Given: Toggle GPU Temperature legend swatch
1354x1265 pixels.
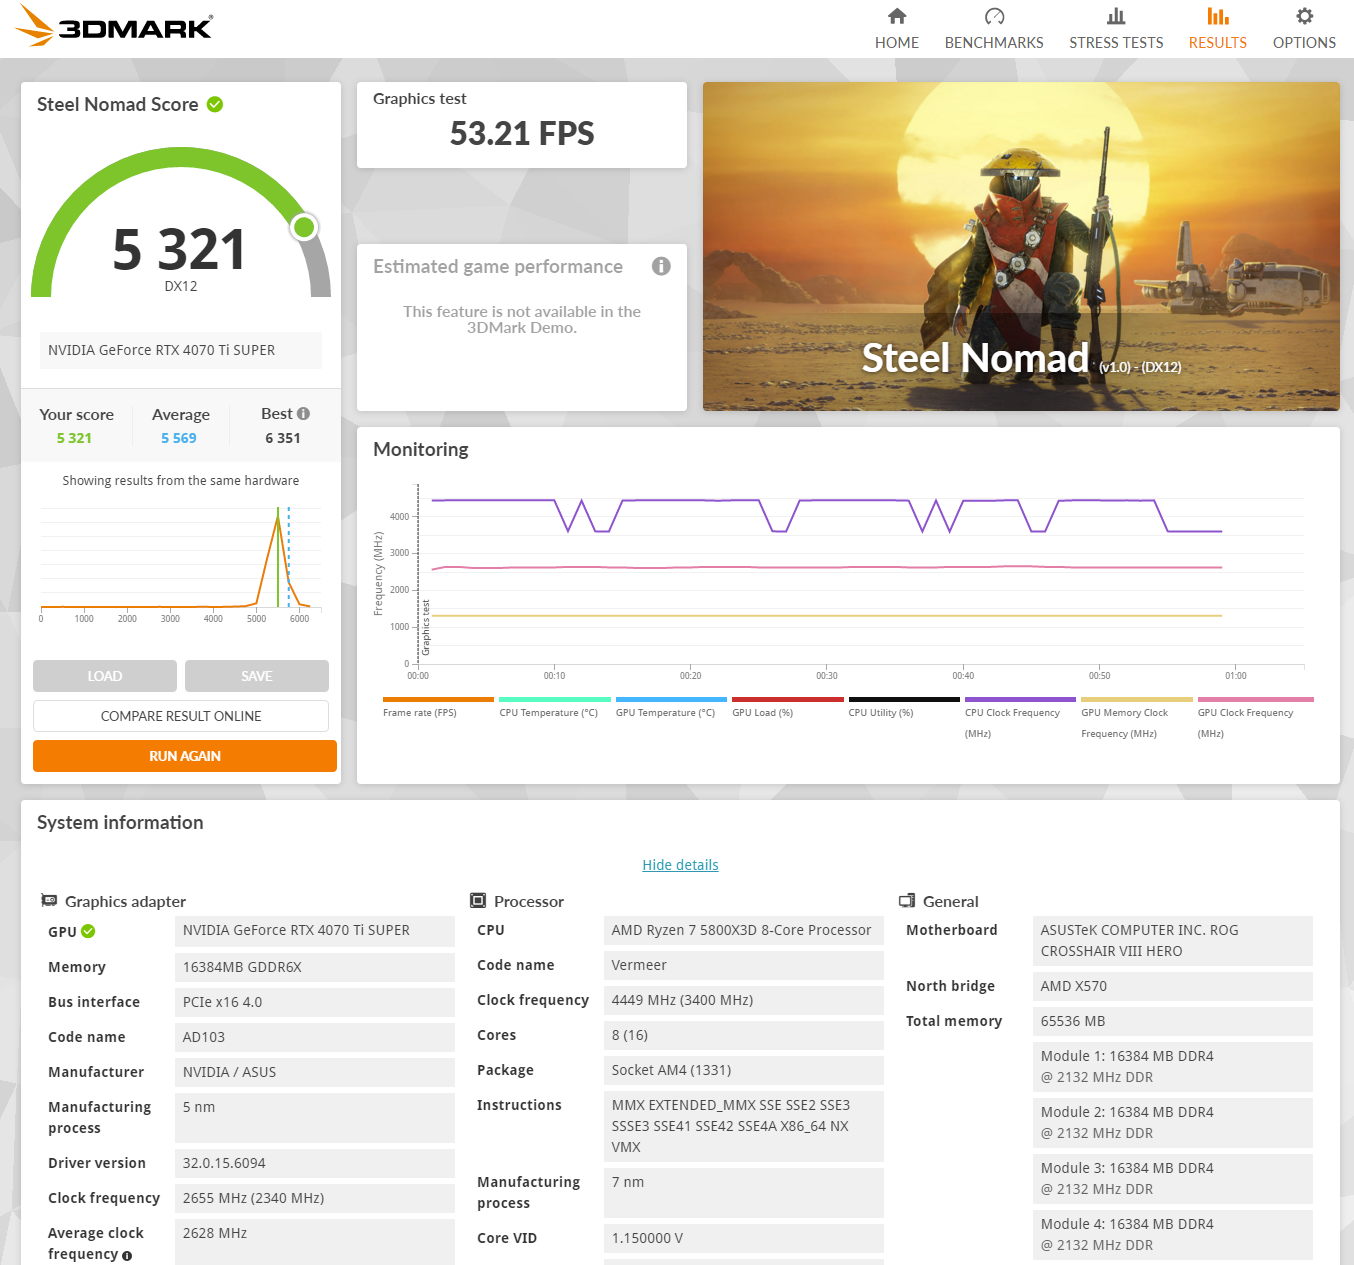Looking at the screenshot, I should coord(671,699).
